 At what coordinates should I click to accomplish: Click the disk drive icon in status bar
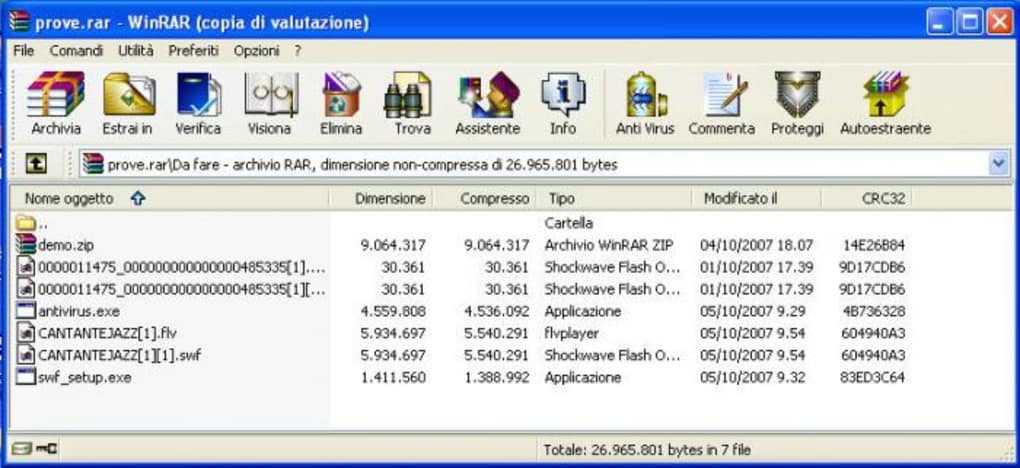pyautogui.click(x=21, y=449)
